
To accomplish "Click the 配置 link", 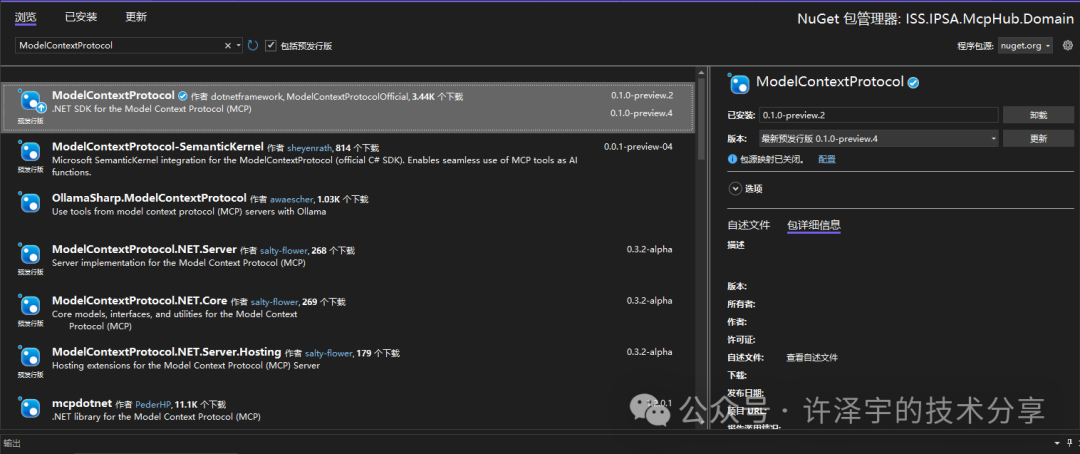I will [827, 159].
